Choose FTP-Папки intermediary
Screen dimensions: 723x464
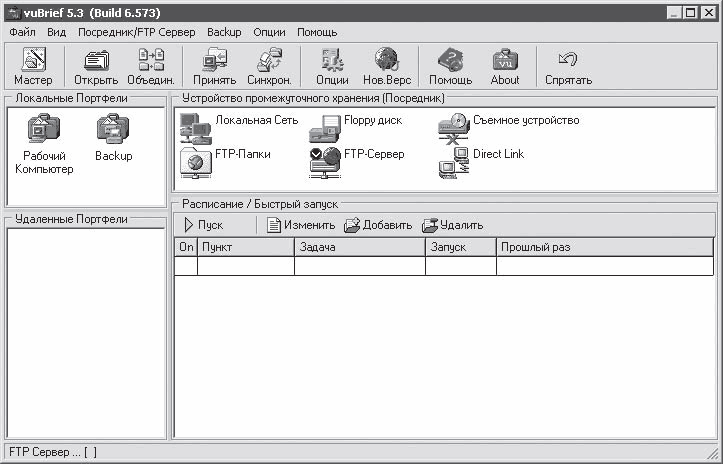point(225,162)
